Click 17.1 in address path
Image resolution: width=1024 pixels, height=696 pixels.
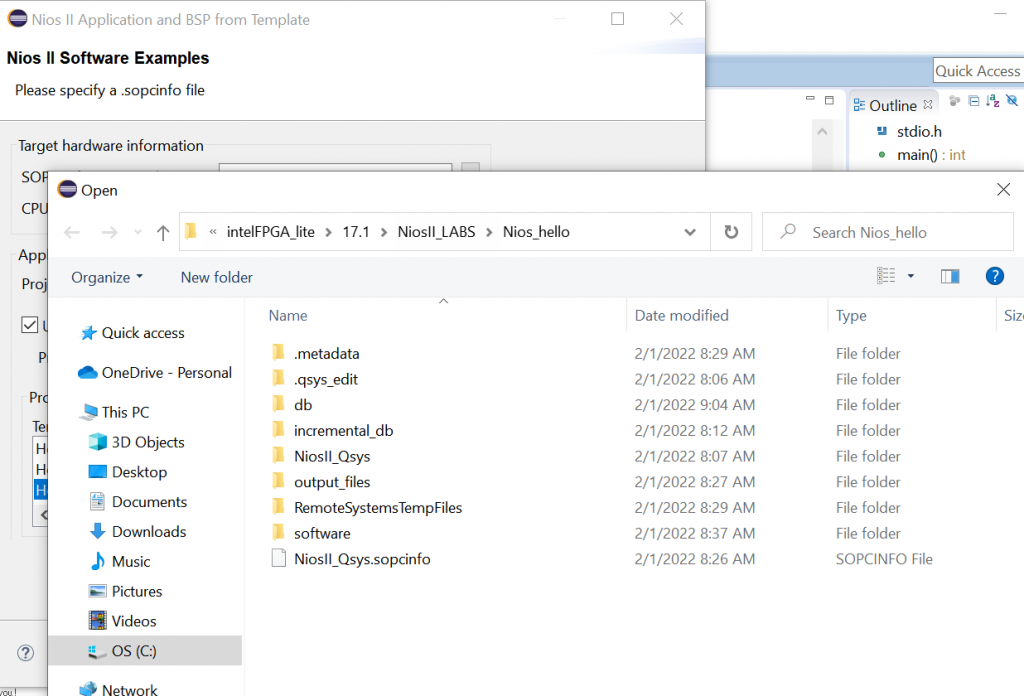tap(356, 232)
